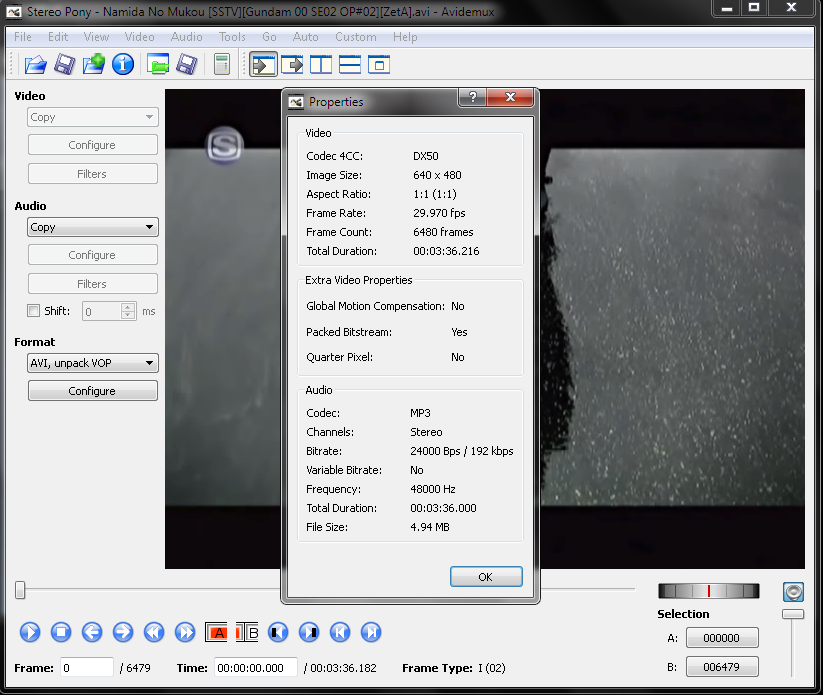823x695 pixels.
Task: Click Configure under Audio section
Action: [x=92, y=255]
